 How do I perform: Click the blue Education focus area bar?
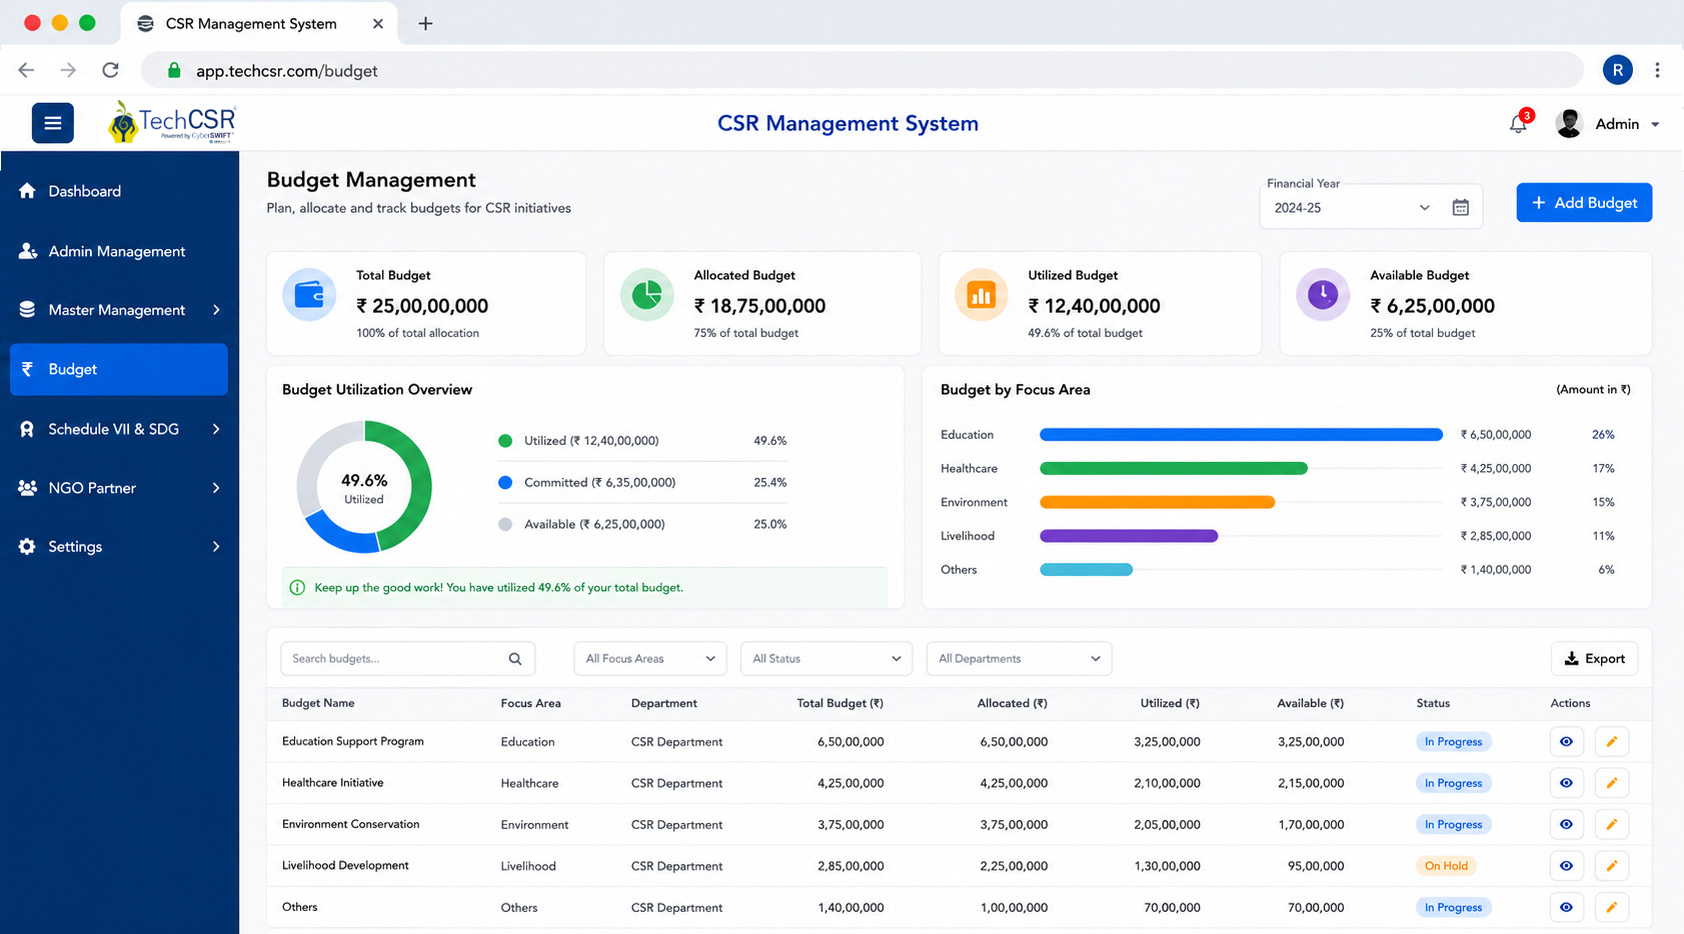(x=1241, y=435)
